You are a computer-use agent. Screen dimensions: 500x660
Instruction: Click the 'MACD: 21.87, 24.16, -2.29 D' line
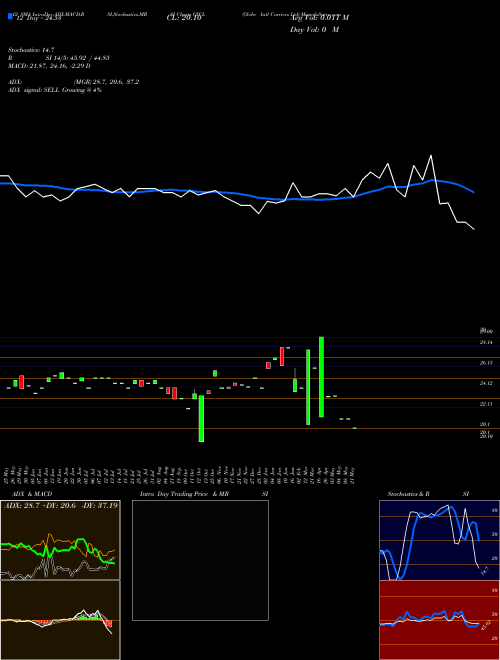pos(49,66)
